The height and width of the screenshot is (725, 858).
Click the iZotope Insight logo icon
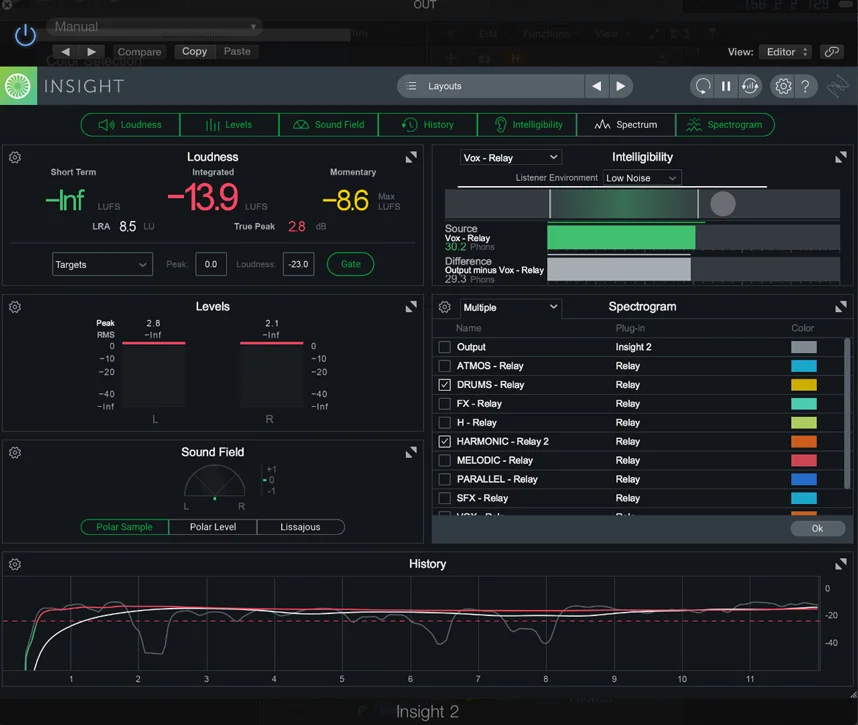18,86
